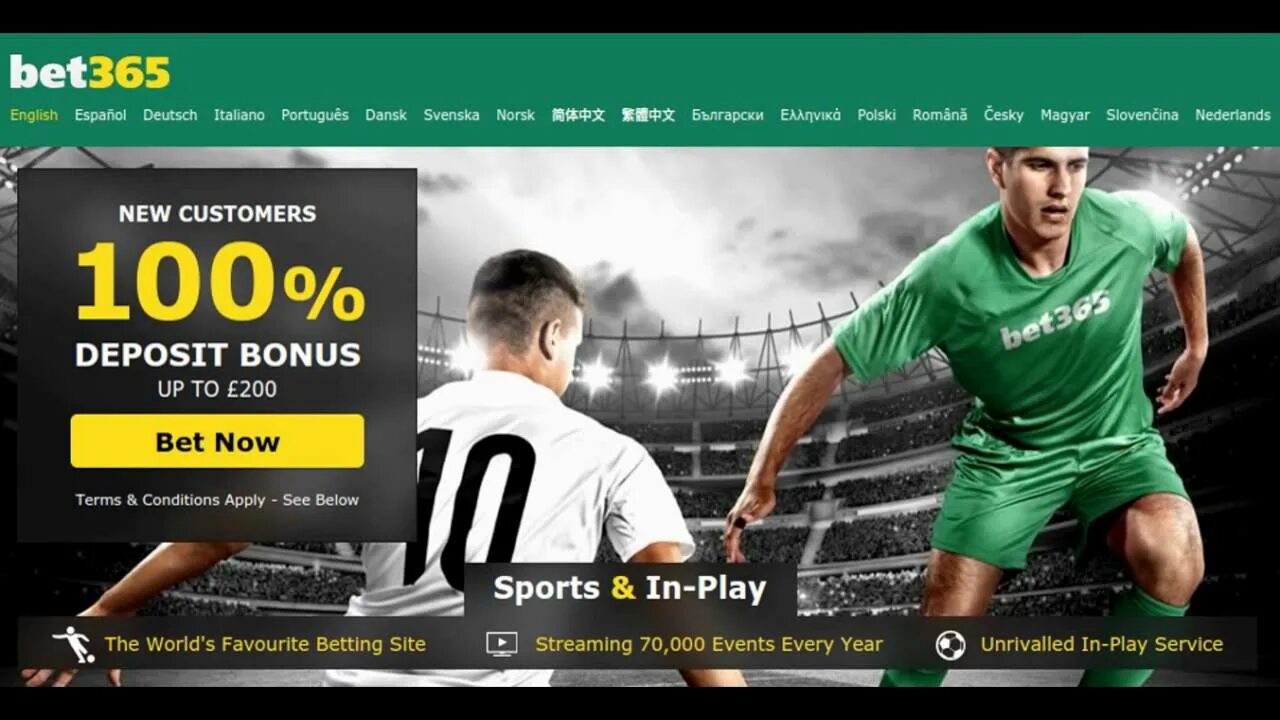
Task: Switch language to Deutsch
Action: pos(170,115)
